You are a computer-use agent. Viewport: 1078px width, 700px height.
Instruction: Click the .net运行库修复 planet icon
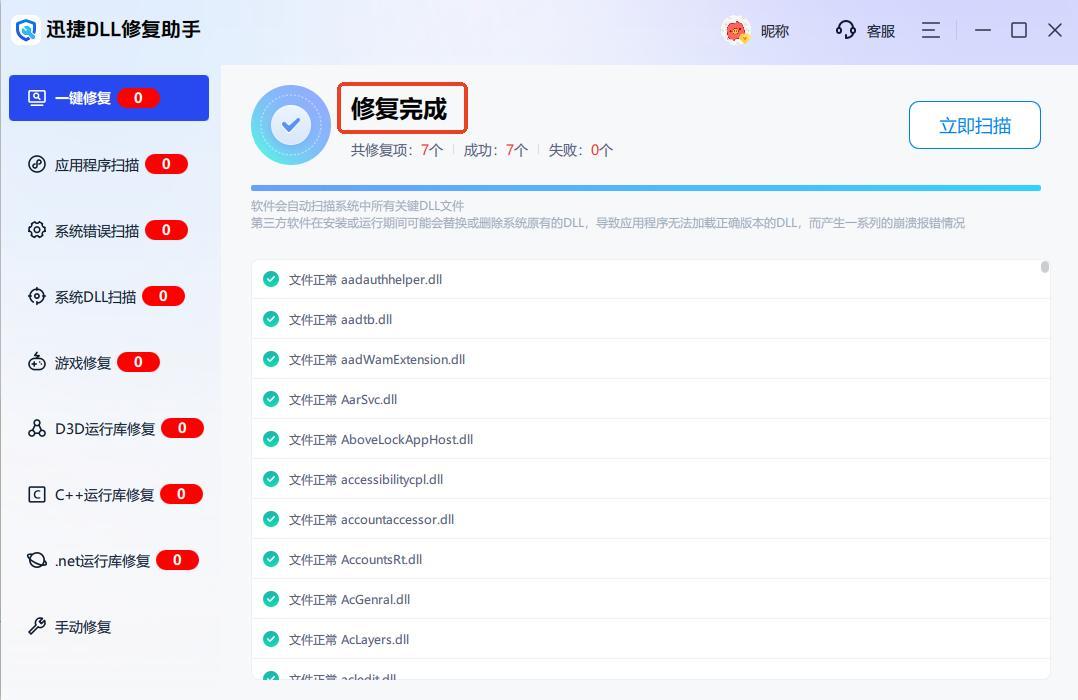click(37, 560)
